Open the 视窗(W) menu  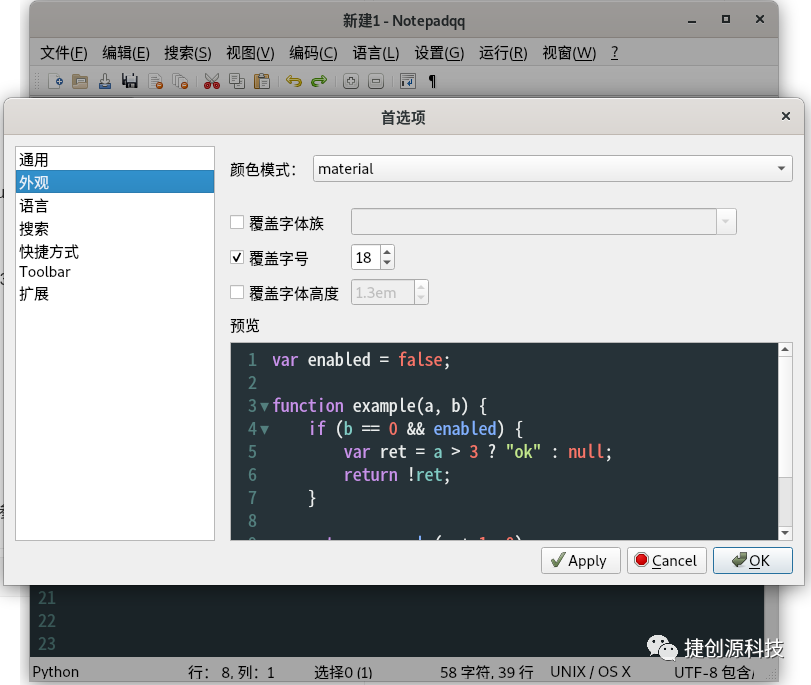coord(569,53)
